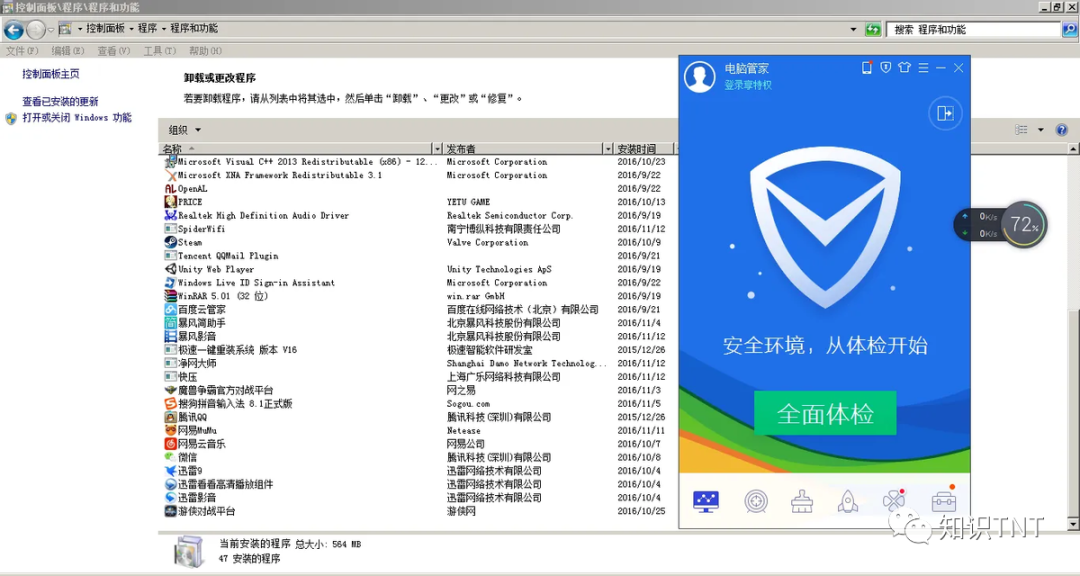Open the help question mark icon
This screenshot has height=576, width=1080.
(x=1061, y=130)
